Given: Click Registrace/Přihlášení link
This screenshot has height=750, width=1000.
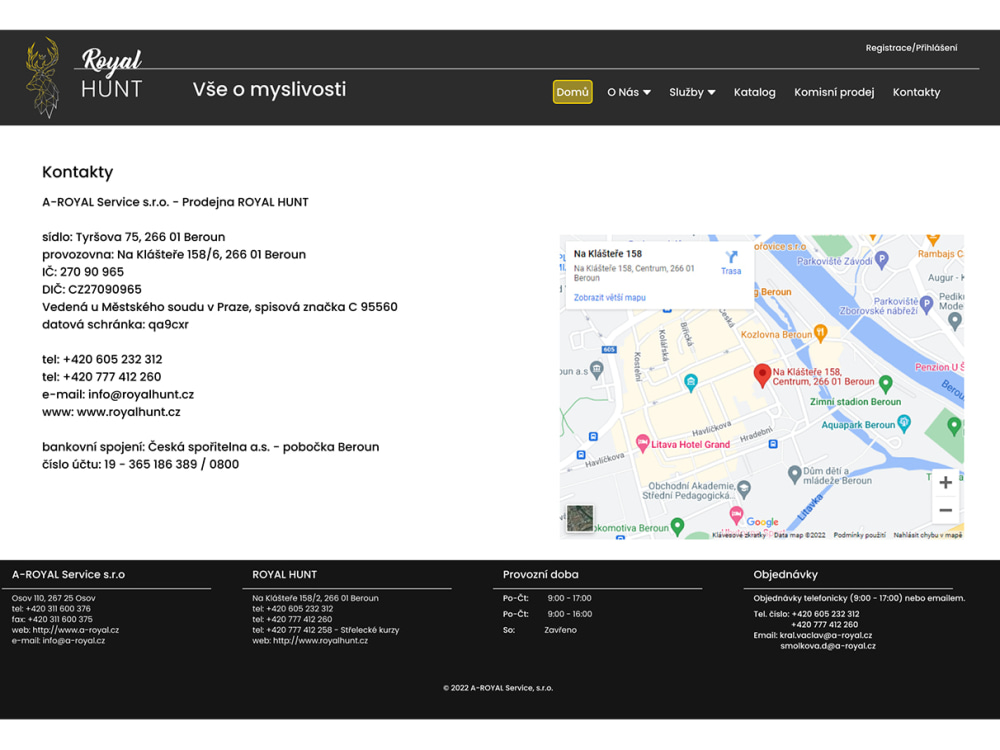Looking at the screenshot, I should pyautogui.click(x=911, y=48).
